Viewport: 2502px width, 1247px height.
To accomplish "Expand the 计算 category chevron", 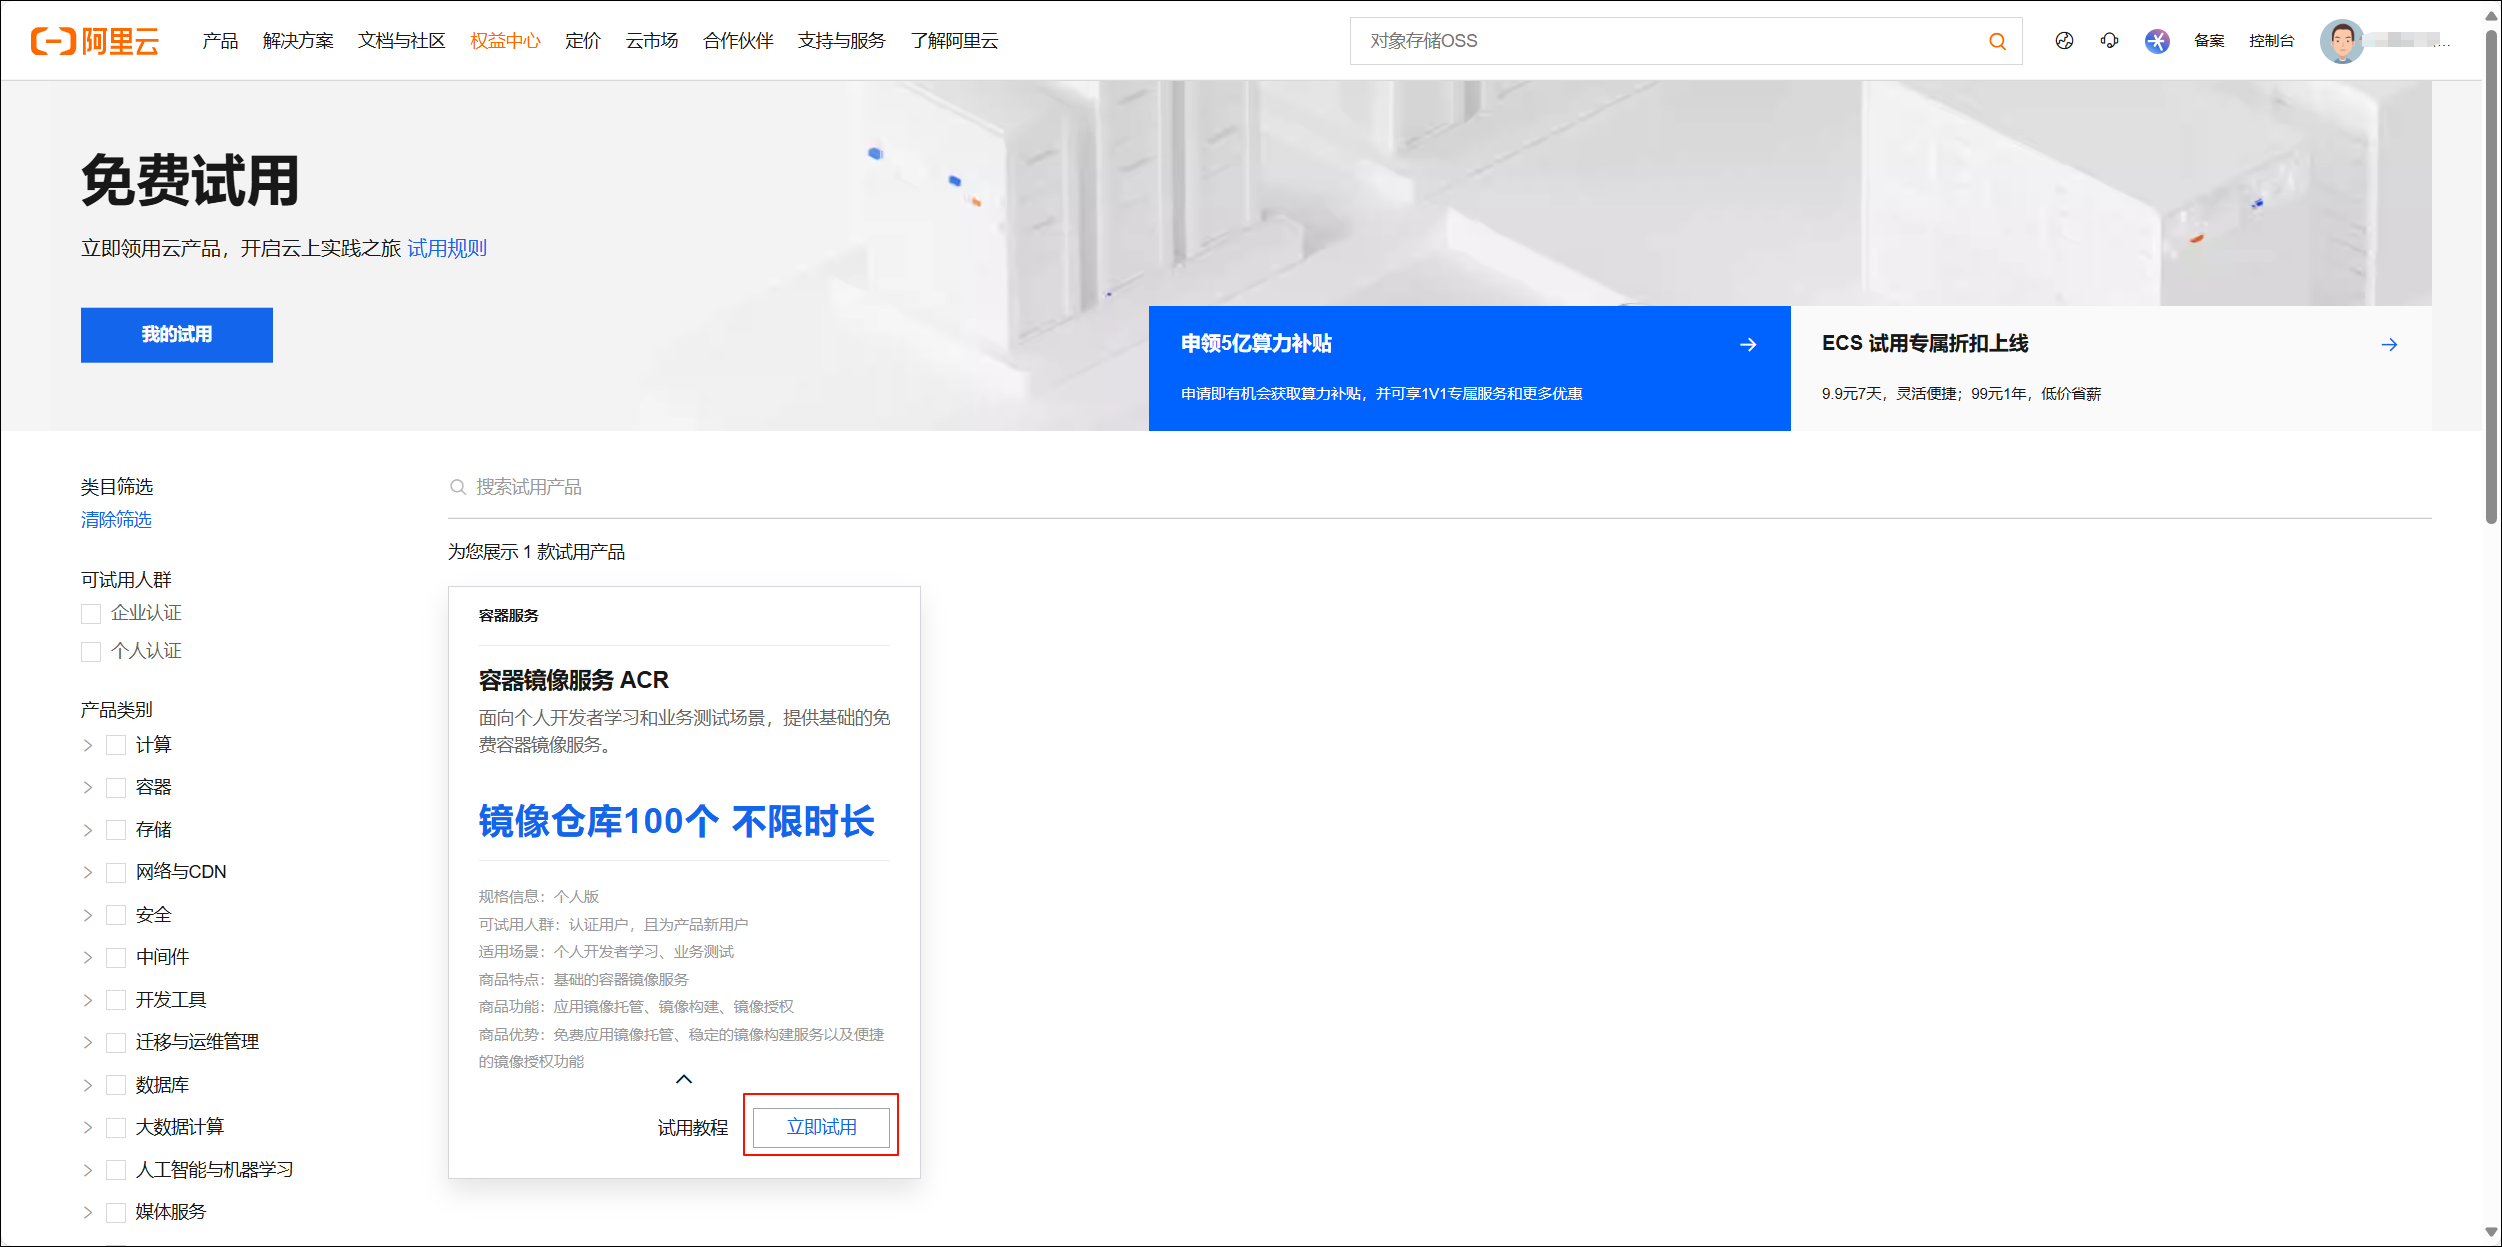I will tap(88, 746).
